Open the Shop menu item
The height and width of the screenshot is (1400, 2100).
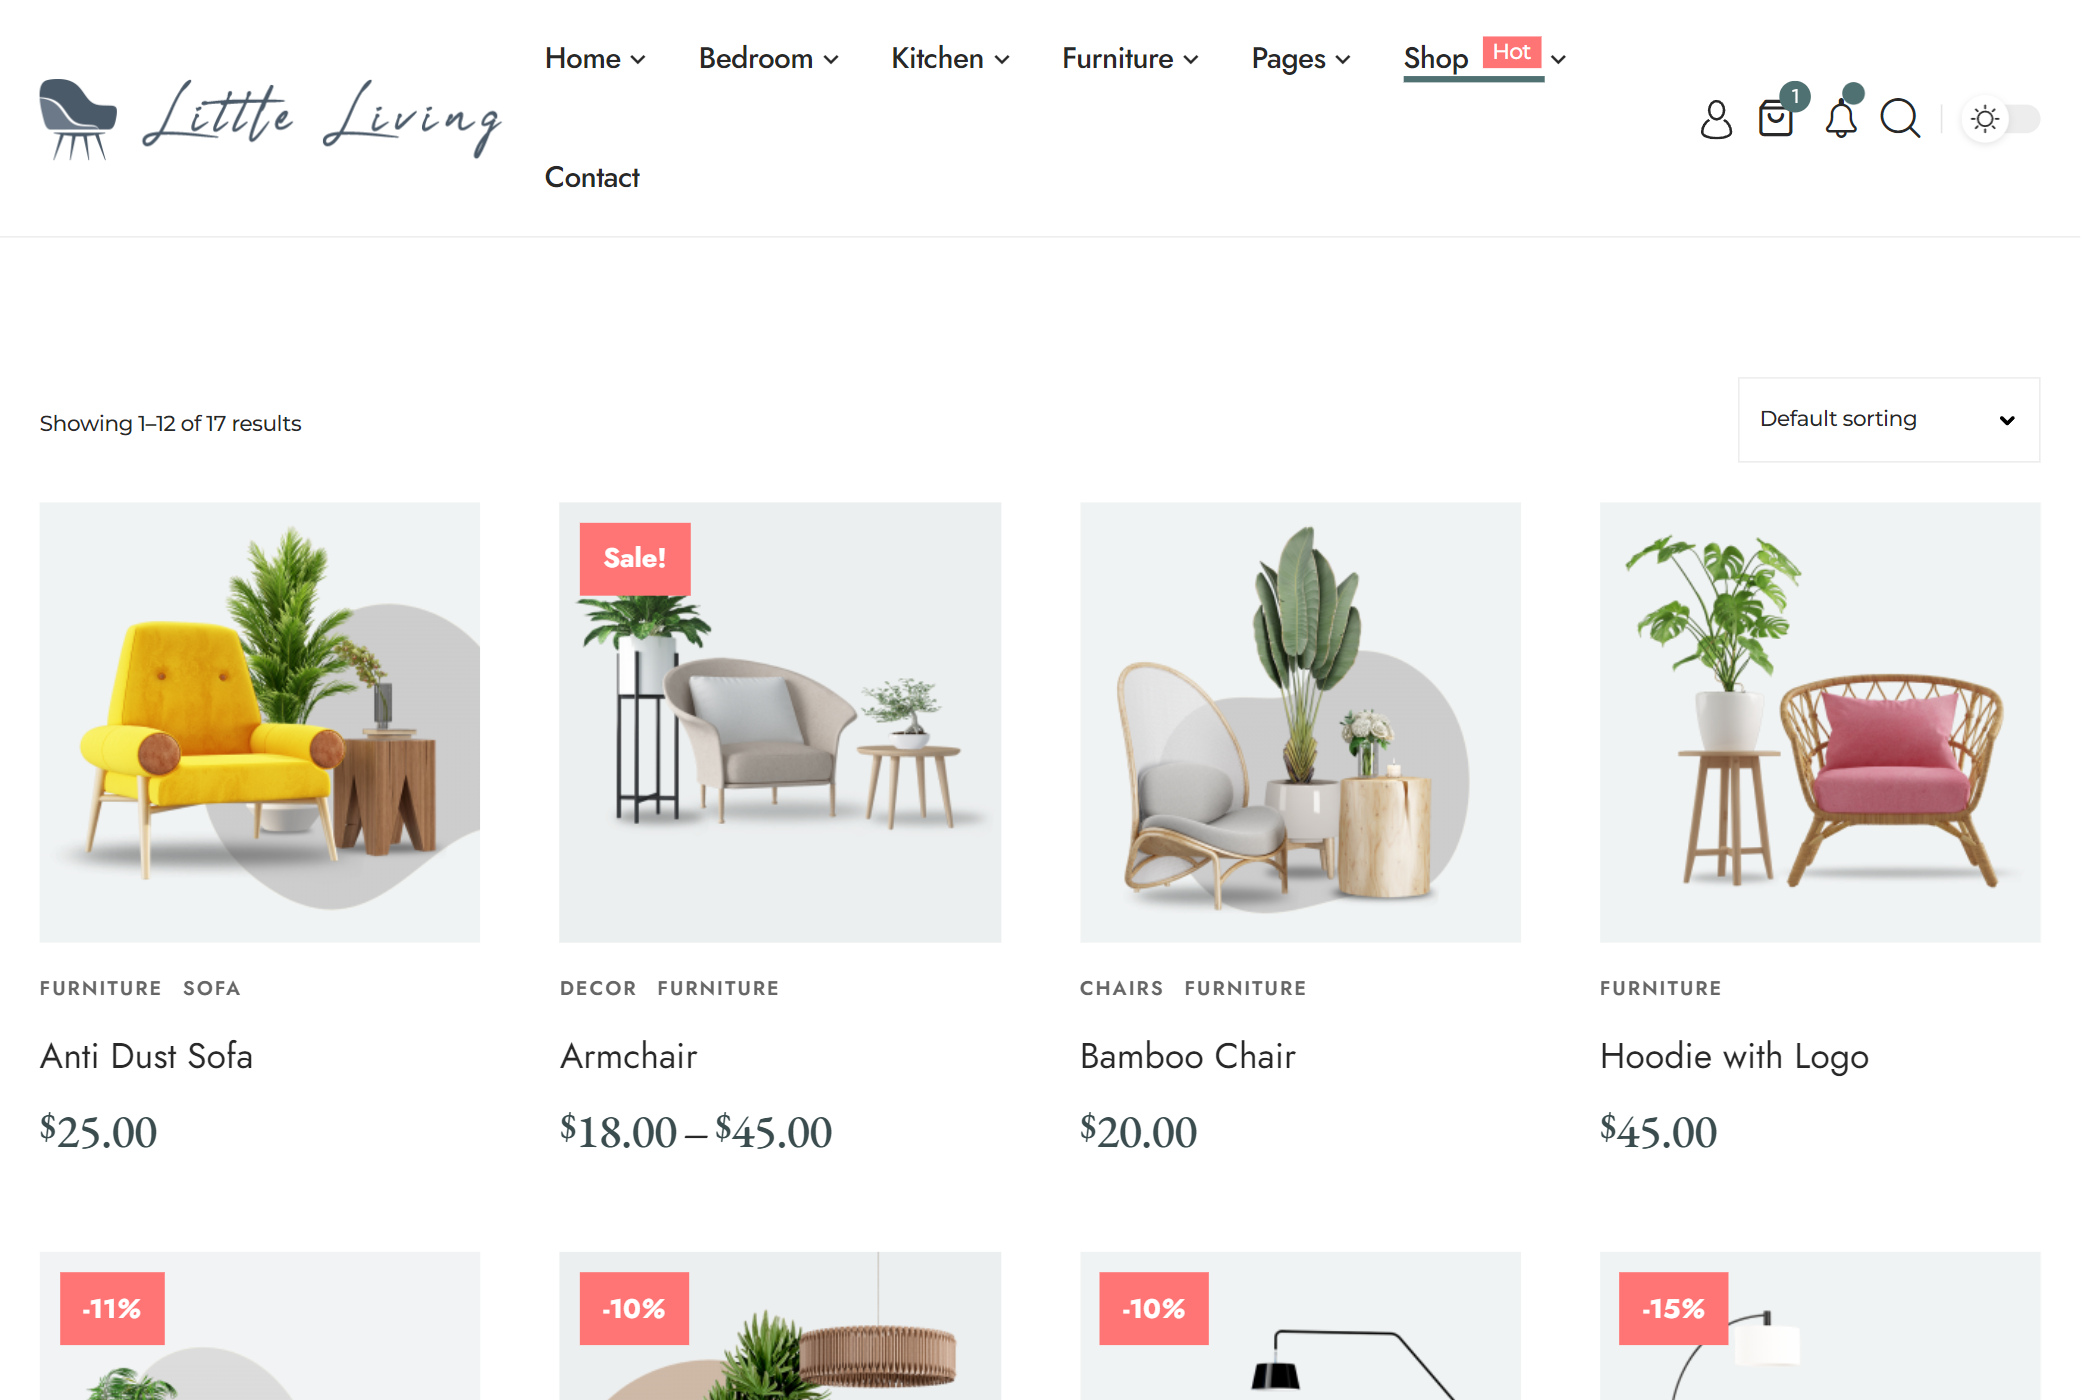(x=1436, y=58)
